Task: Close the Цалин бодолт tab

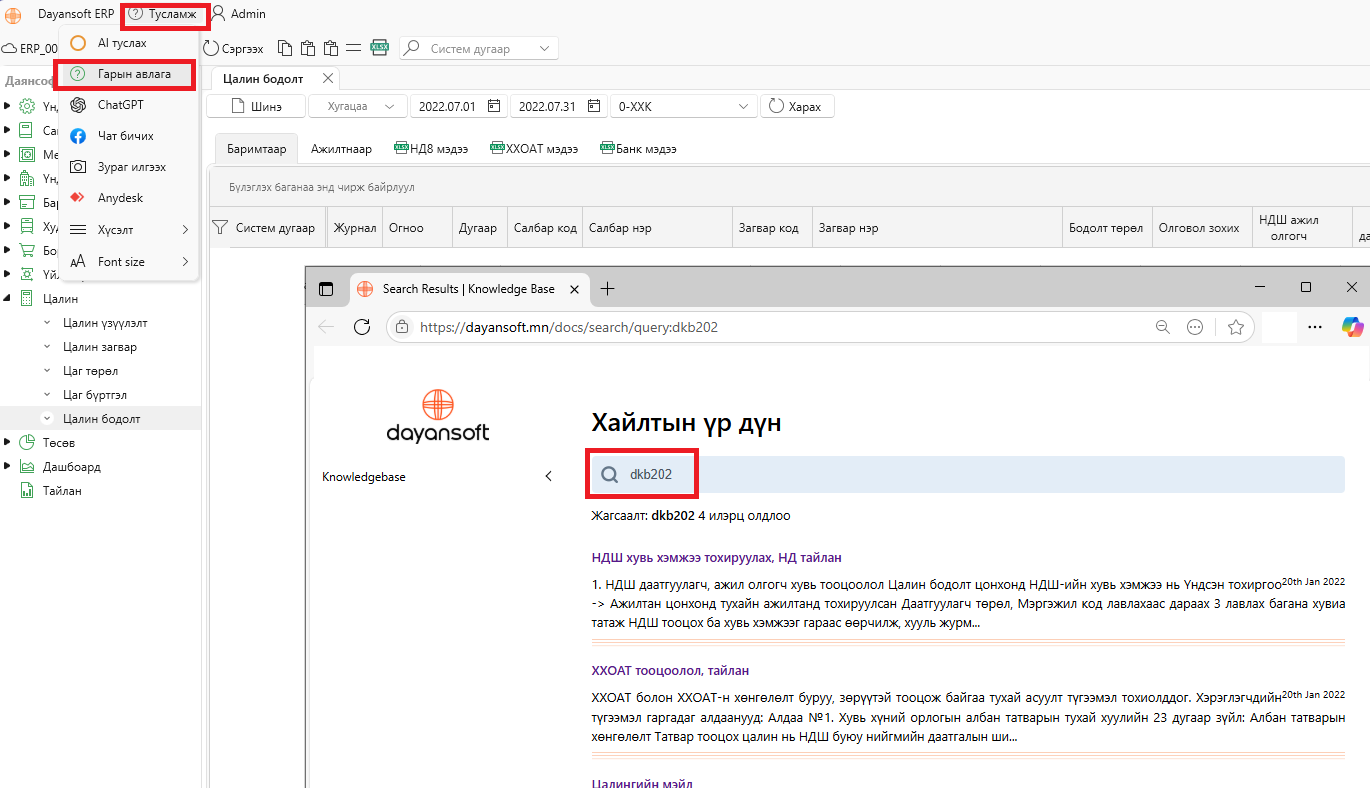Action: tap(328, 78)
